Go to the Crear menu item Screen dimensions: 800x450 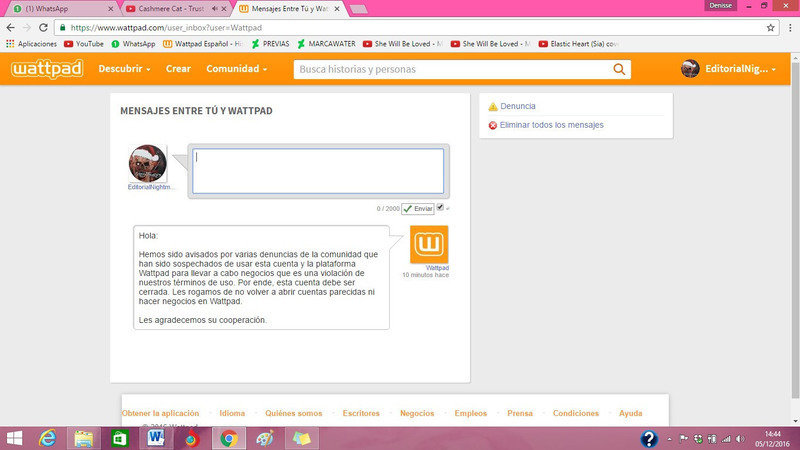coord(178,69)
